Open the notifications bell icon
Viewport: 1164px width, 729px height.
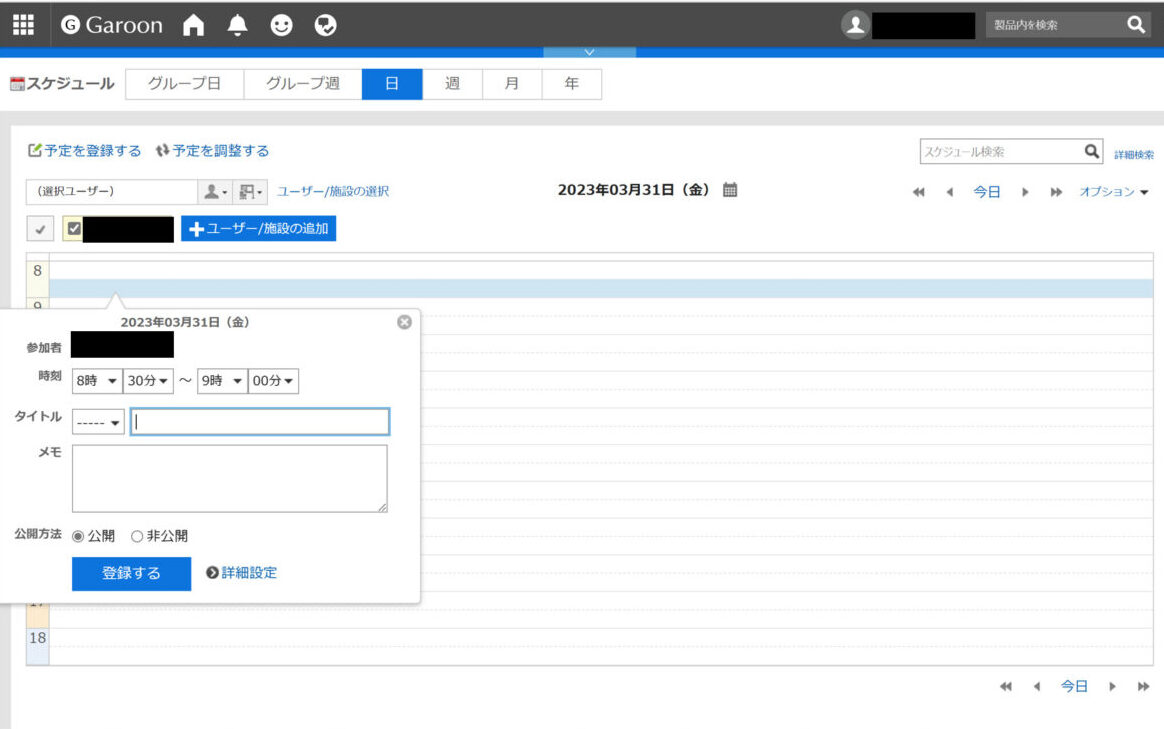click(x=237, y=23)
